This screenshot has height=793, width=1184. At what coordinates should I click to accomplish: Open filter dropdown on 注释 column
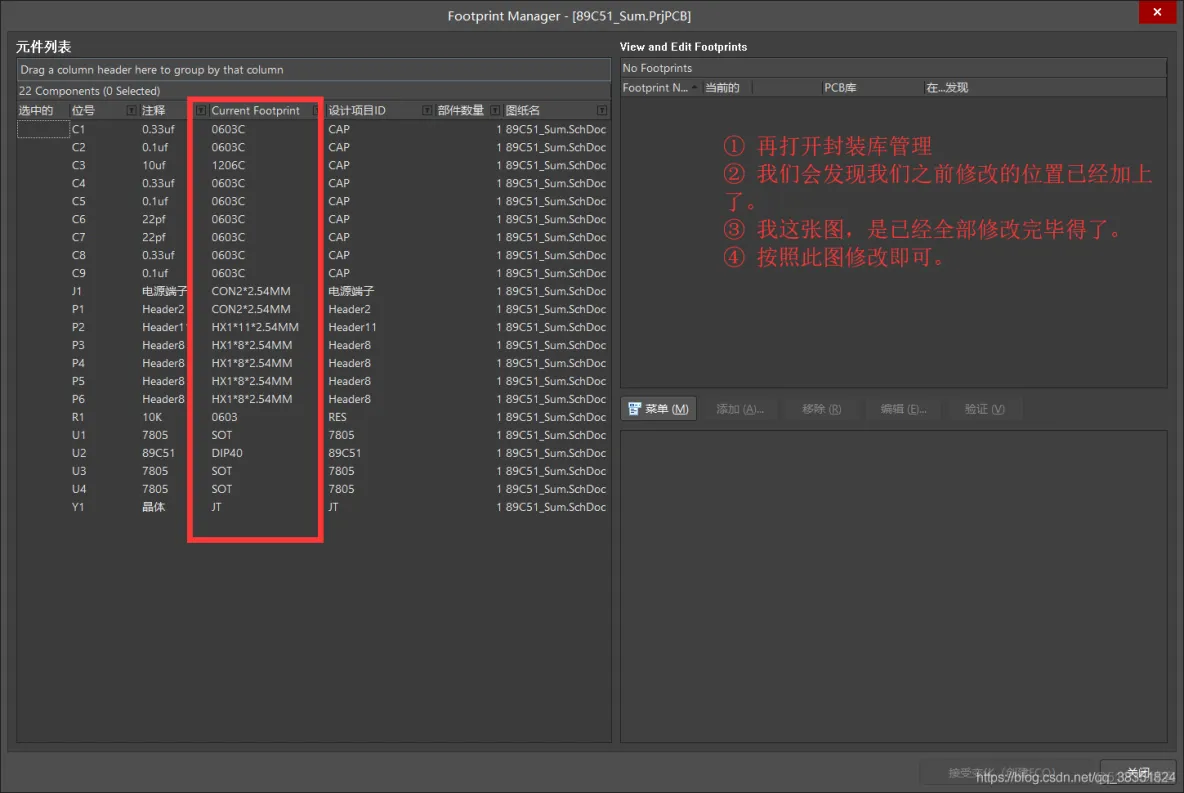tap(201, 110)
